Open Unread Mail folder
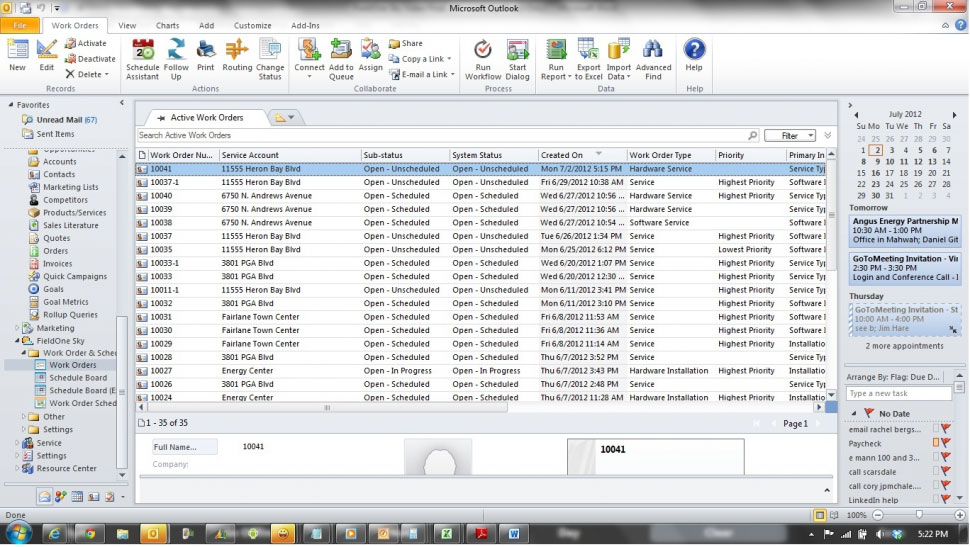The width and height of the screenshot is (970, 547). point(60,119)
